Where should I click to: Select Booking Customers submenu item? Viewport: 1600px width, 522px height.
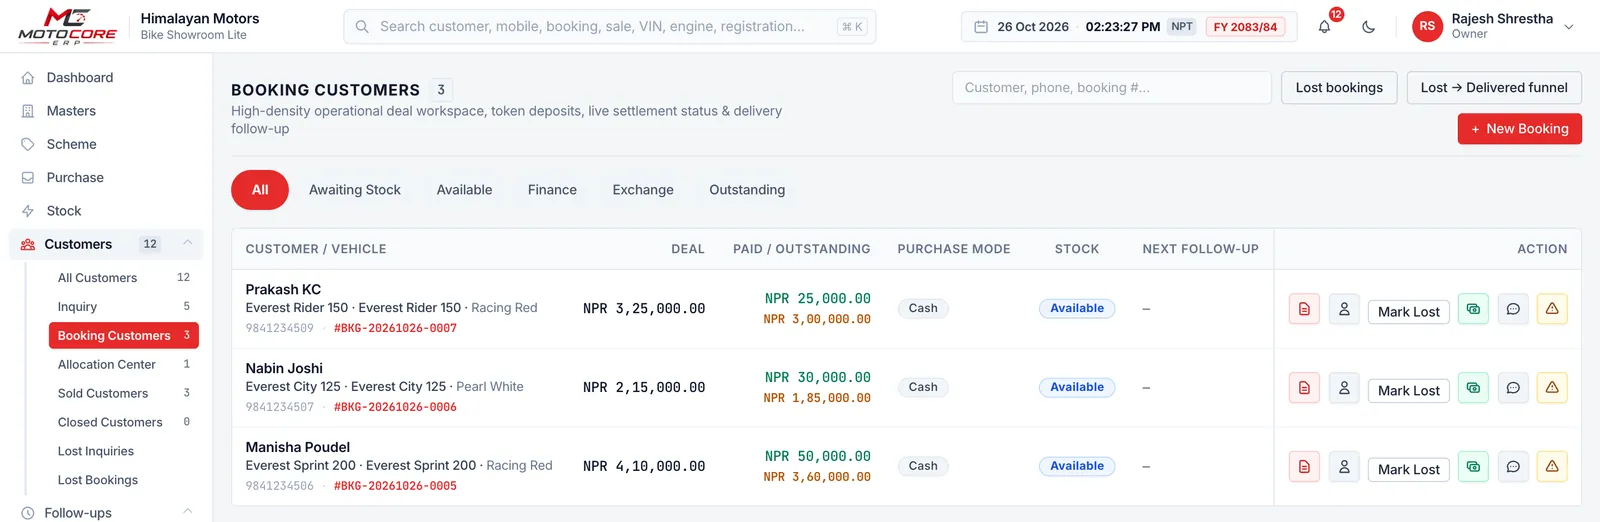(124, 336)
